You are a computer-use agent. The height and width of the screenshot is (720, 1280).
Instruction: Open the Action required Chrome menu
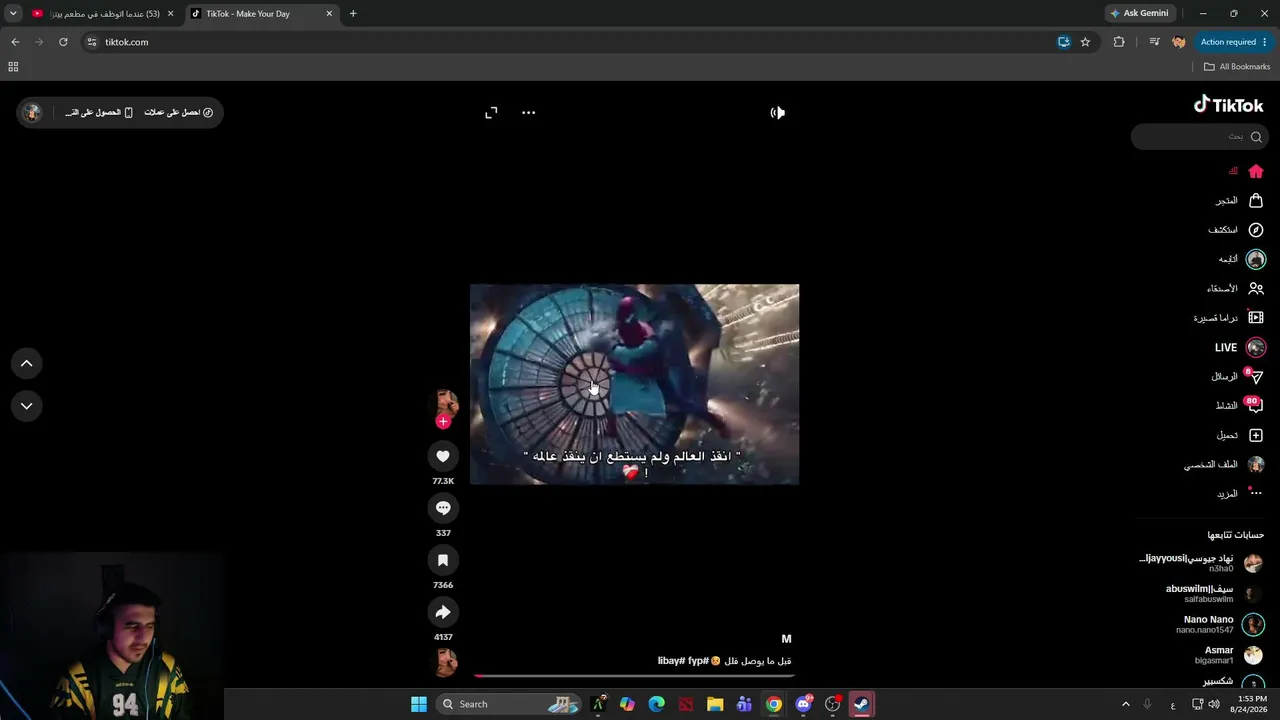tap(1234, 42)
